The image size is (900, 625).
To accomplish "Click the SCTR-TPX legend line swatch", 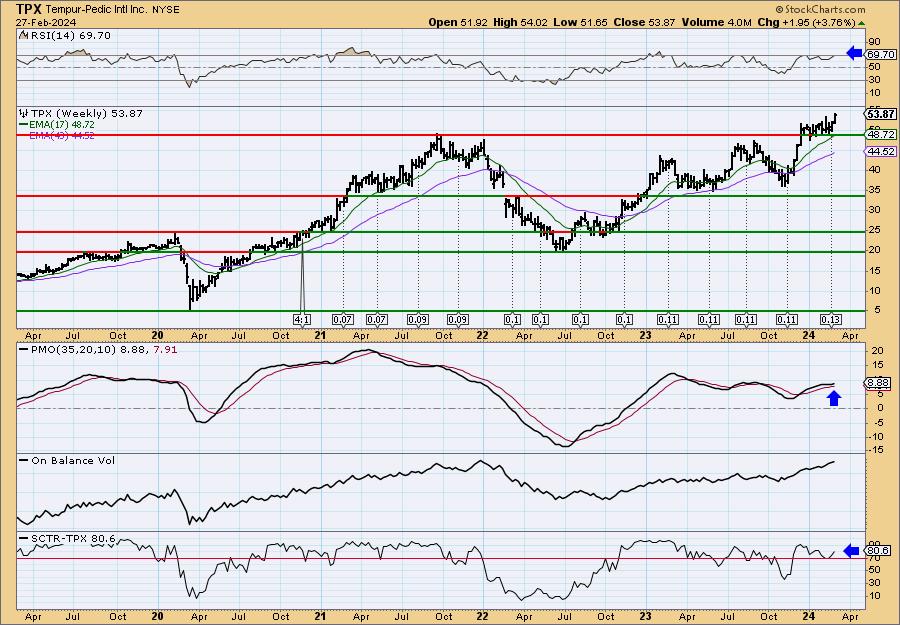I will (x=24, y=538).
